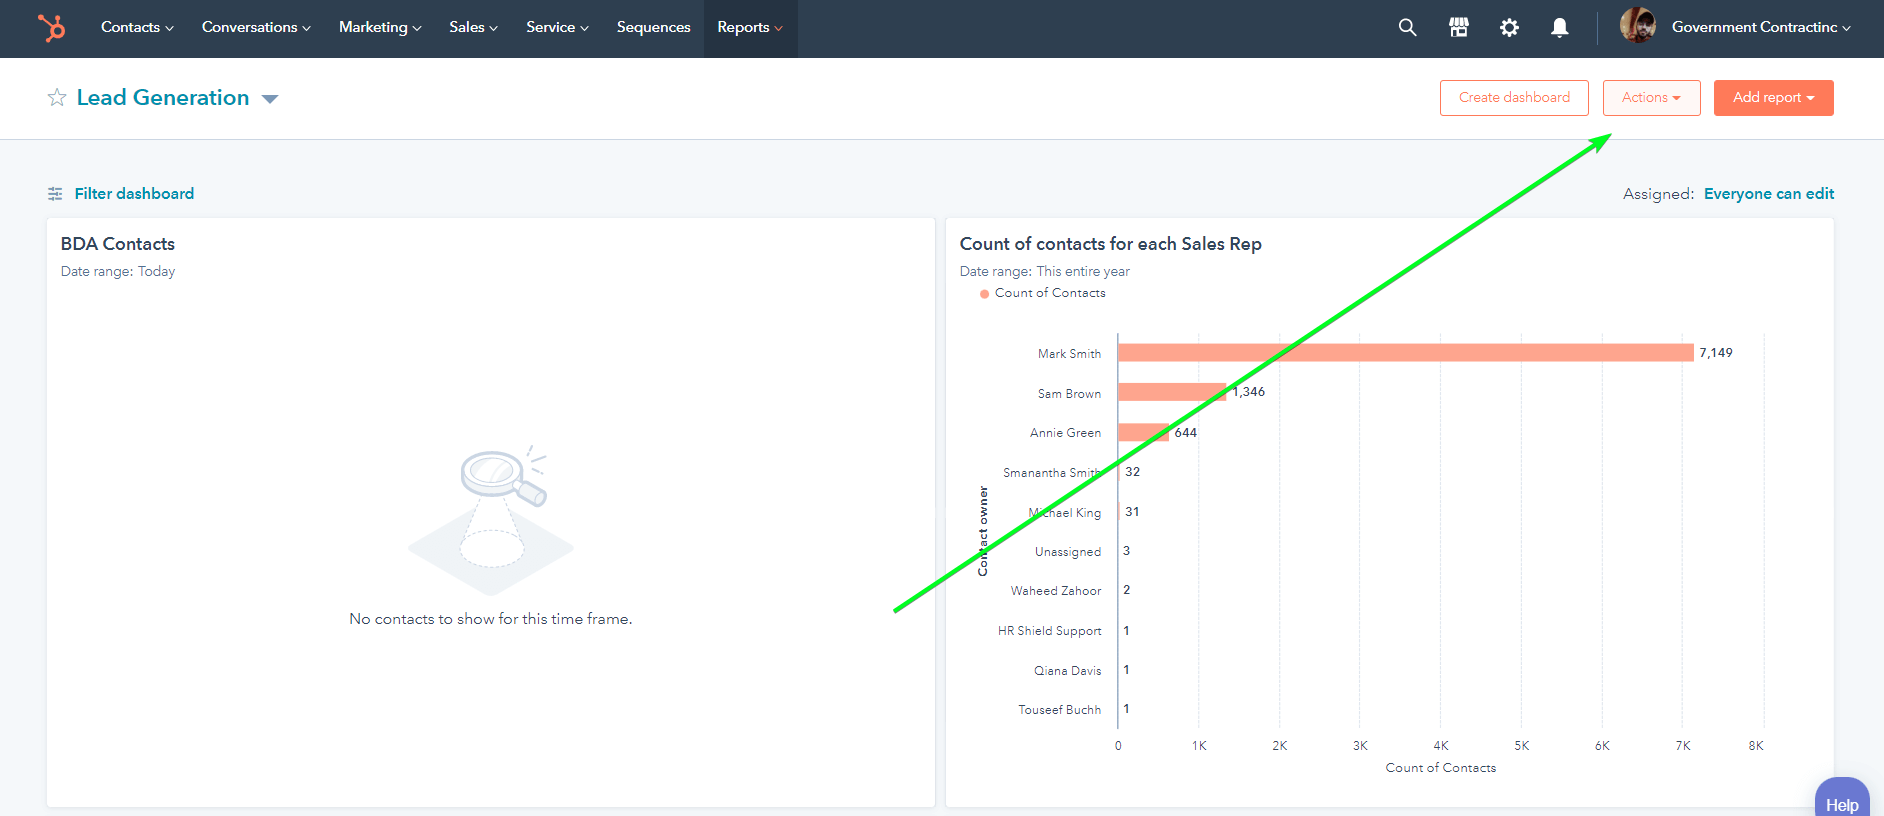Go to Sequences in the navigation
The width and height of the screenshot is (1884, 816).
(x=653, y=28)
